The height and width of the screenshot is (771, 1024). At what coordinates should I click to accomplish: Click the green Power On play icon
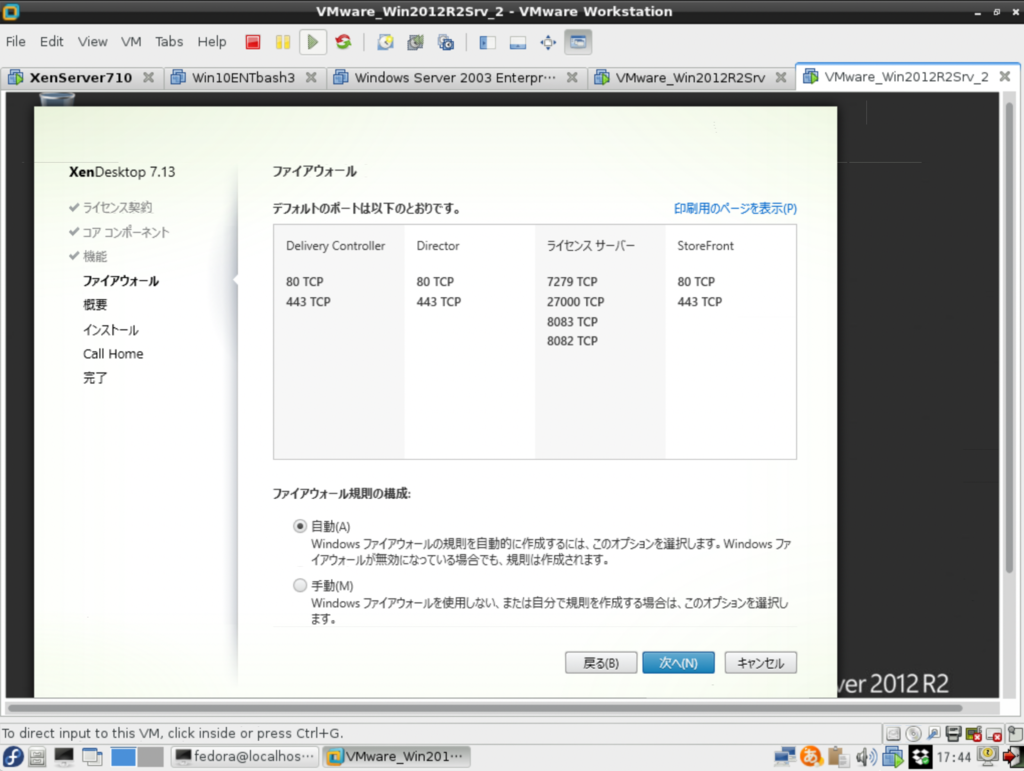click(x=313, y=42)
